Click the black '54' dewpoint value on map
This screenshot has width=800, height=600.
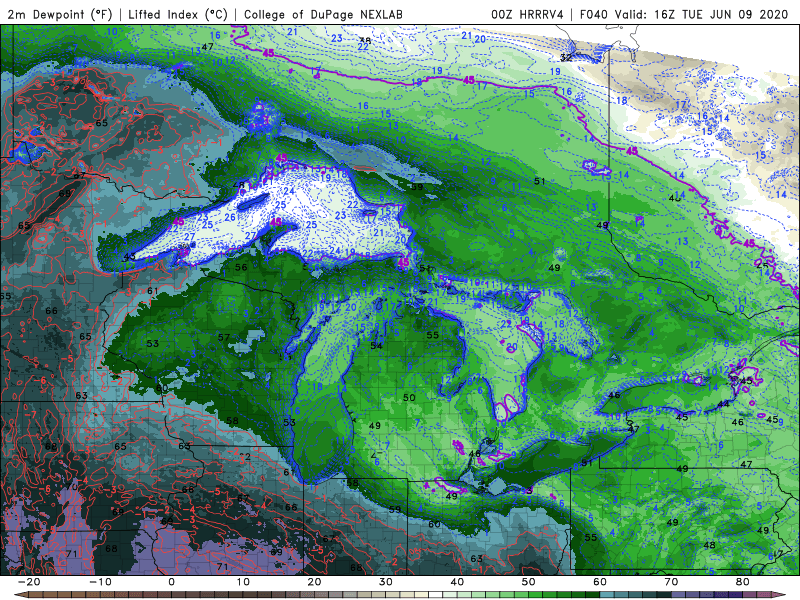pos(377,346)
